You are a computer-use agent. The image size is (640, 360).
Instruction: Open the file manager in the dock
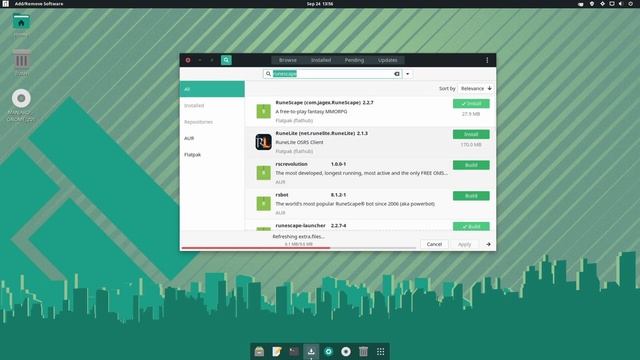point(259,351)
